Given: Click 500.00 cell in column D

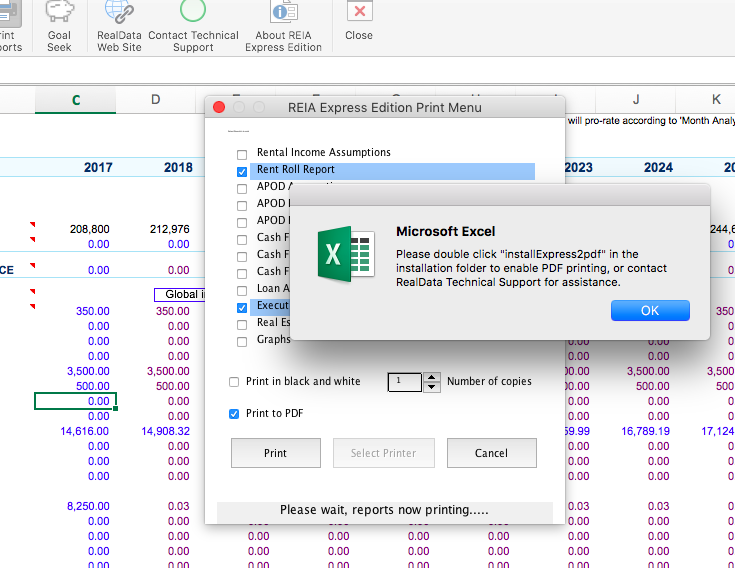Looking at the screenshot, I should point(172,386).
